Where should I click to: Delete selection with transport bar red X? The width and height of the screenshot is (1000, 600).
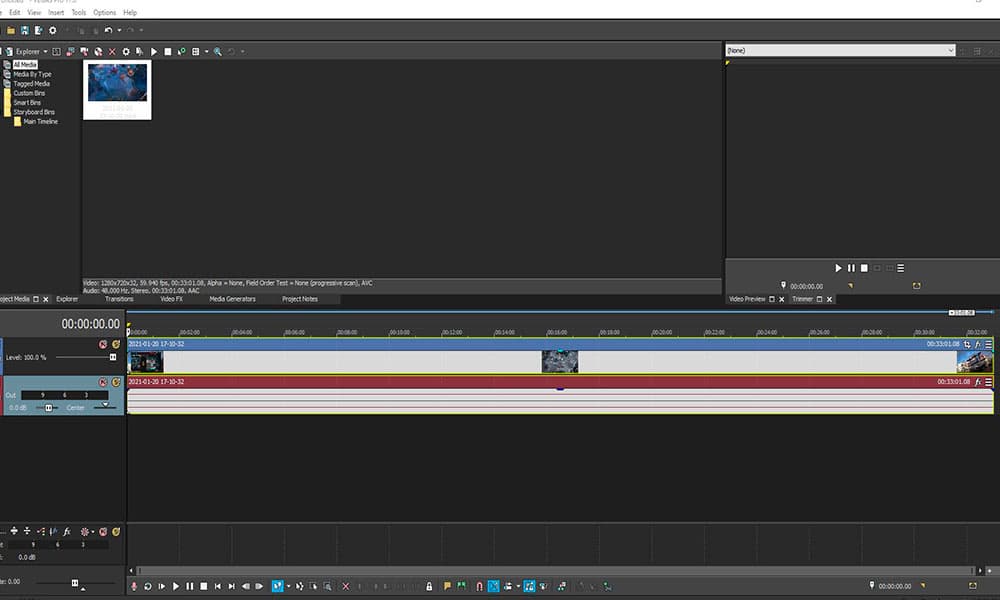[x=346, y=586]
